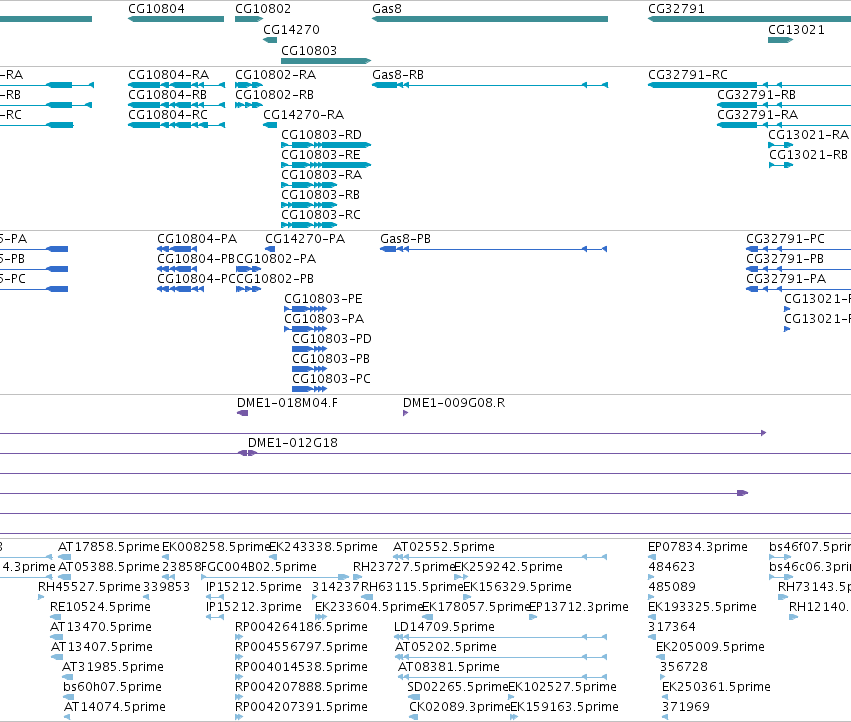The image size is (851, 722).
Task: Choose transcript CG10803-RA
Action: 321,175
